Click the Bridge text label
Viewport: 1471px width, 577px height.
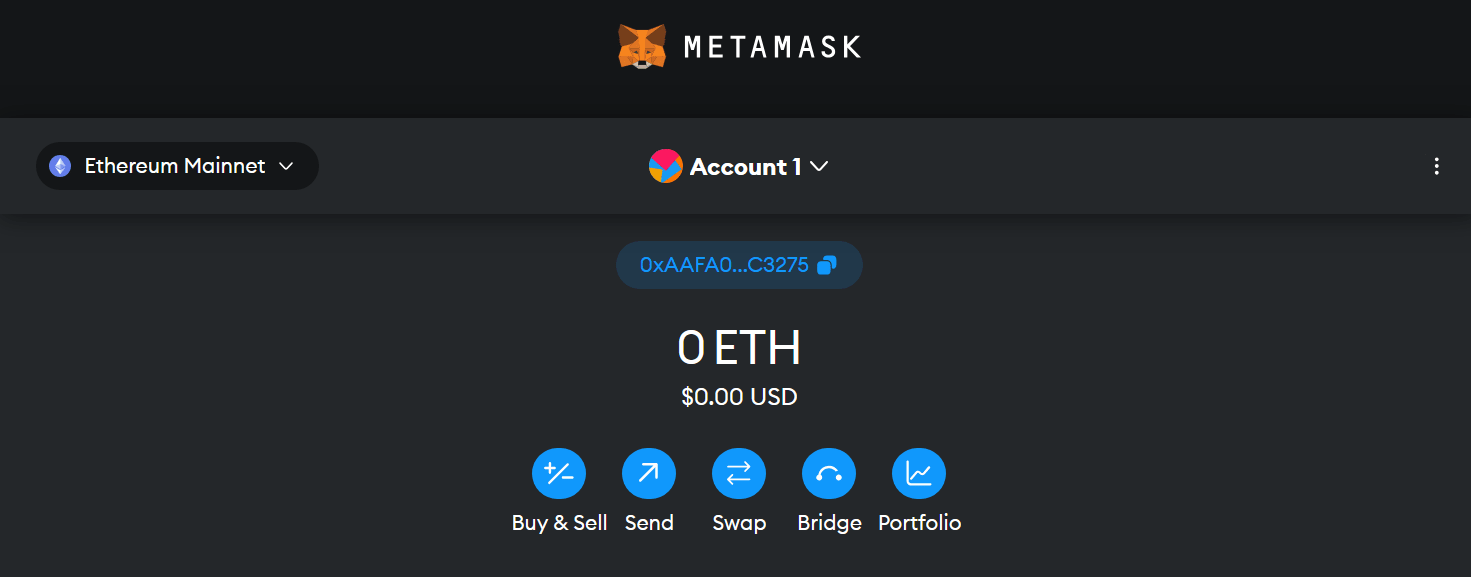coord(829,523)
